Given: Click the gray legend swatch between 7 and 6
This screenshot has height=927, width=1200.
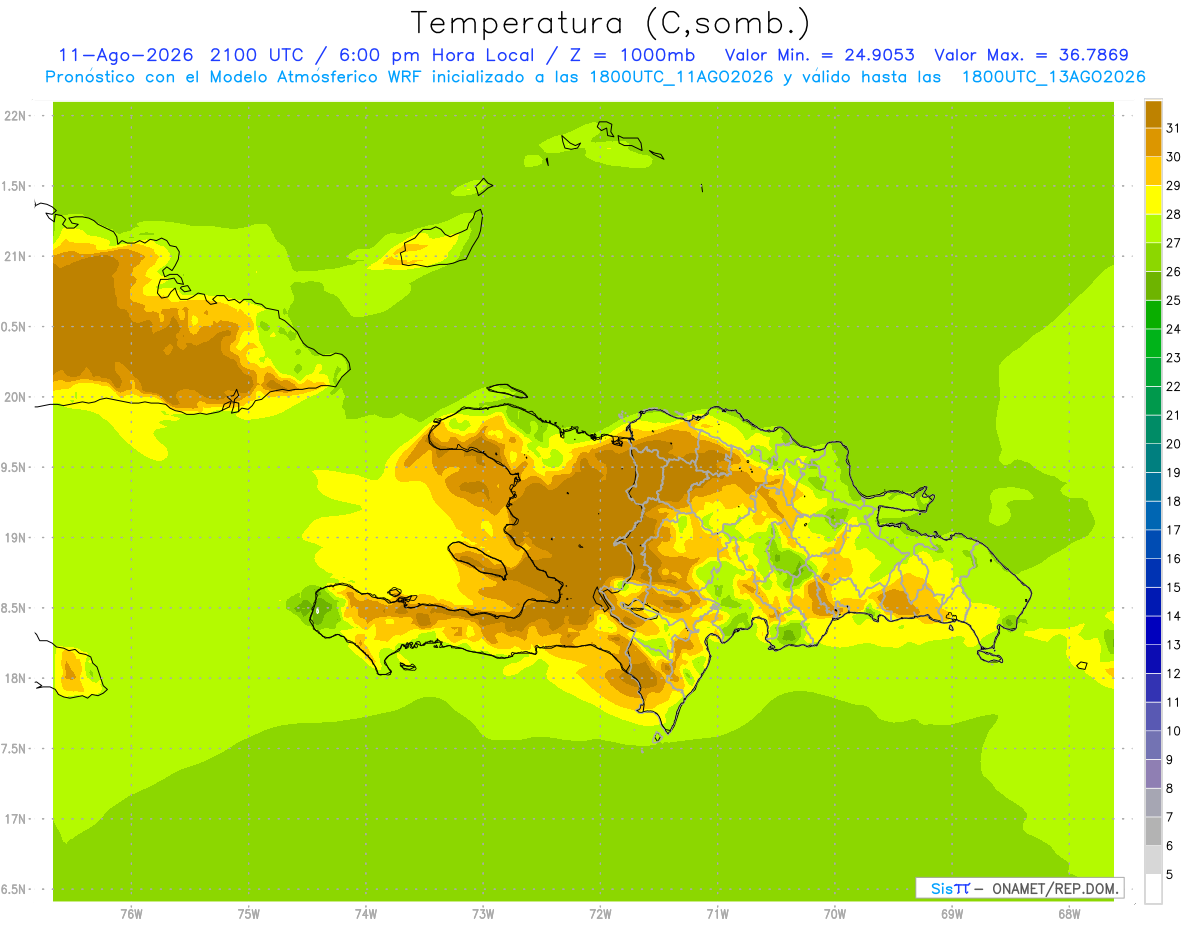Looking at the screenshot, I should pyautogui.click(x=1153, y=831).
